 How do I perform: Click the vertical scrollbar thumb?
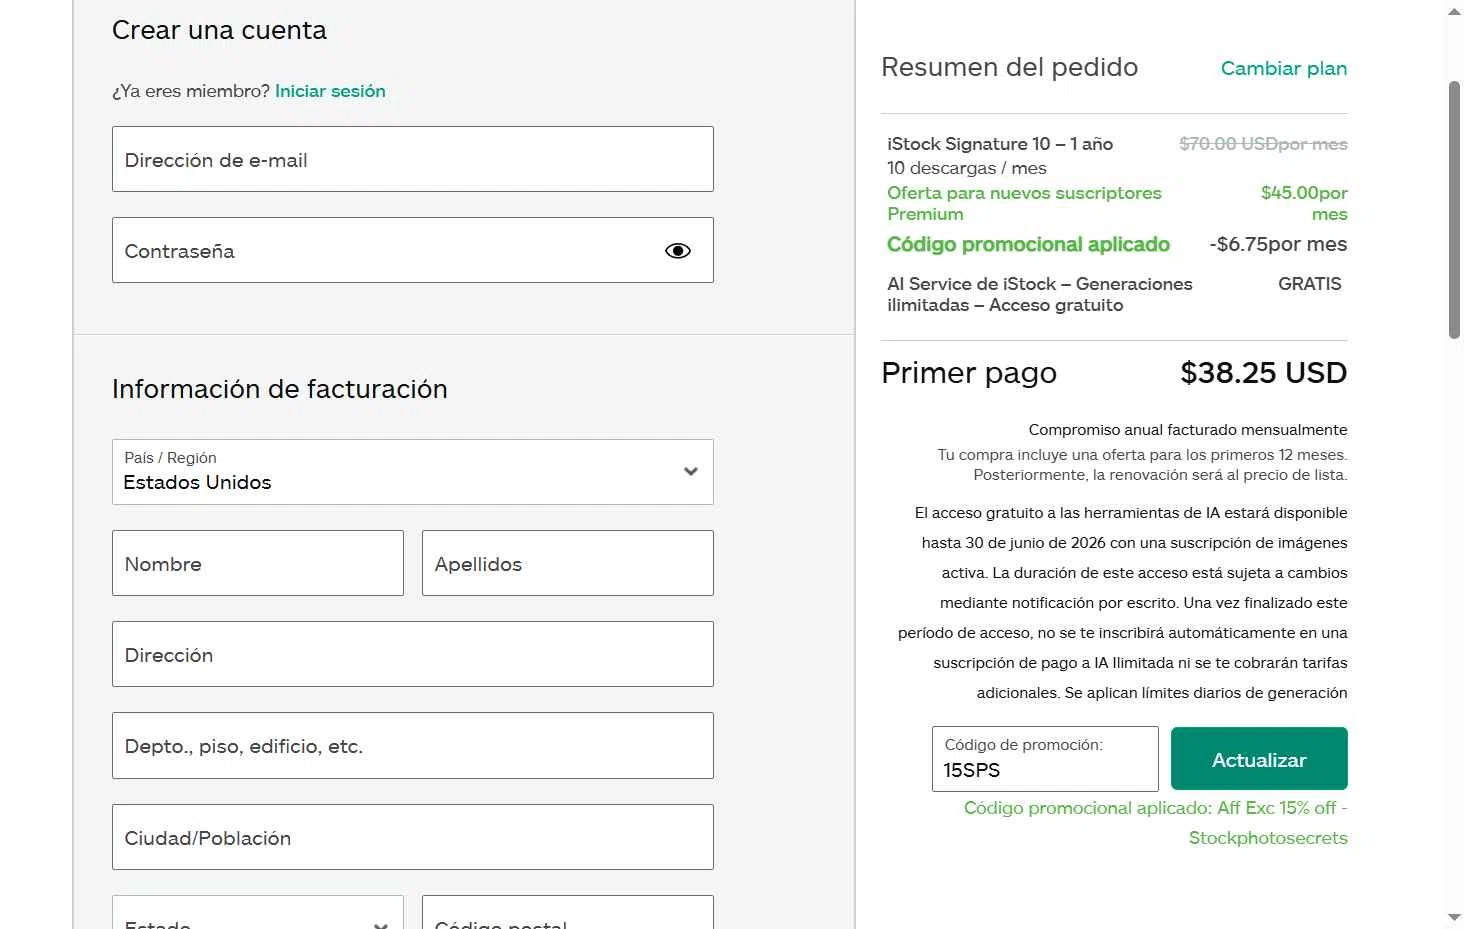pyautogui.click(x=1454, y=210)
